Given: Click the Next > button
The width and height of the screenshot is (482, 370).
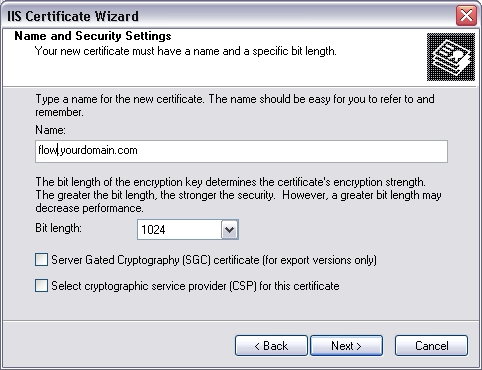Looking at the screenshot, I should (346, 346).
